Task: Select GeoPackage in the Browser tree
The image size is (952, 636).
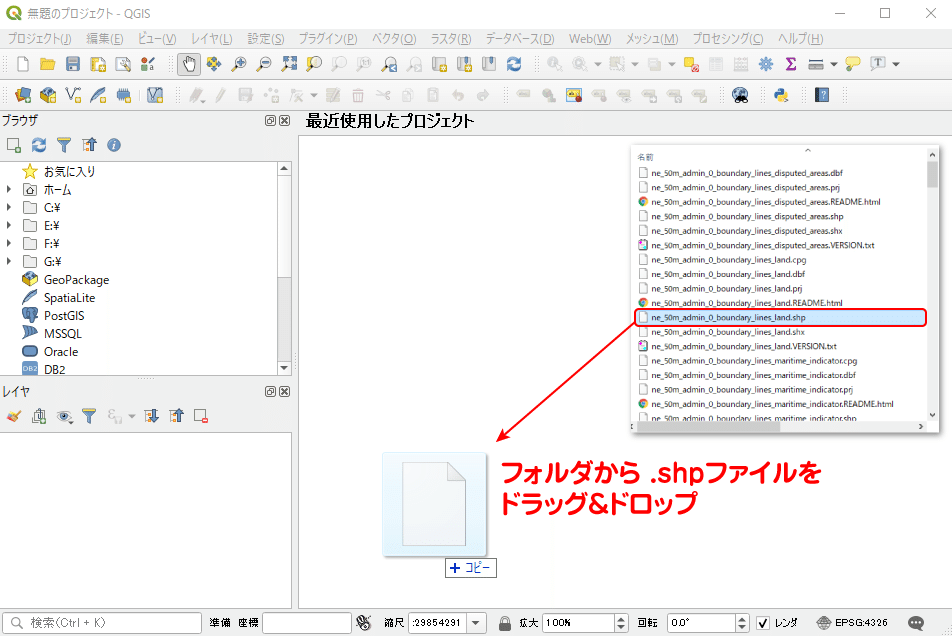Action: (76, 280)
